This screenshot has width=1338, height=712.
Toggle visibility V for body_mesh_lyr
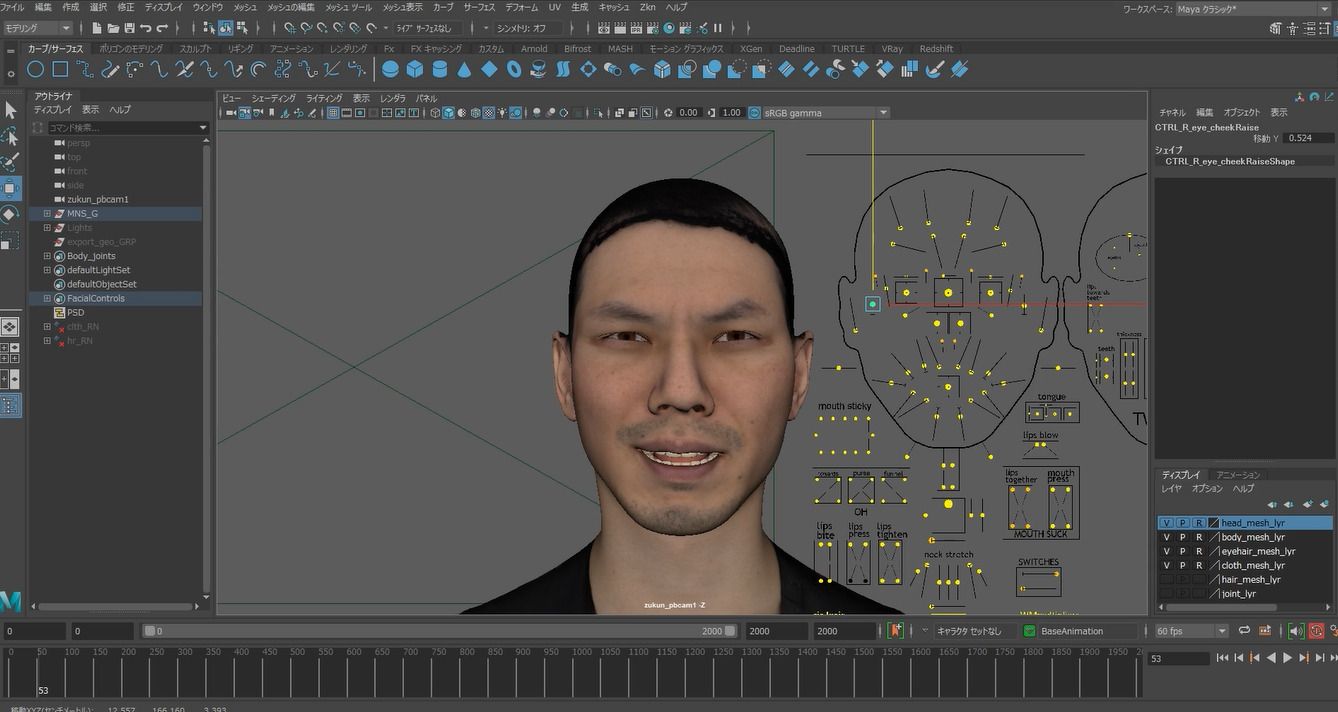(x=1166, y=537)
